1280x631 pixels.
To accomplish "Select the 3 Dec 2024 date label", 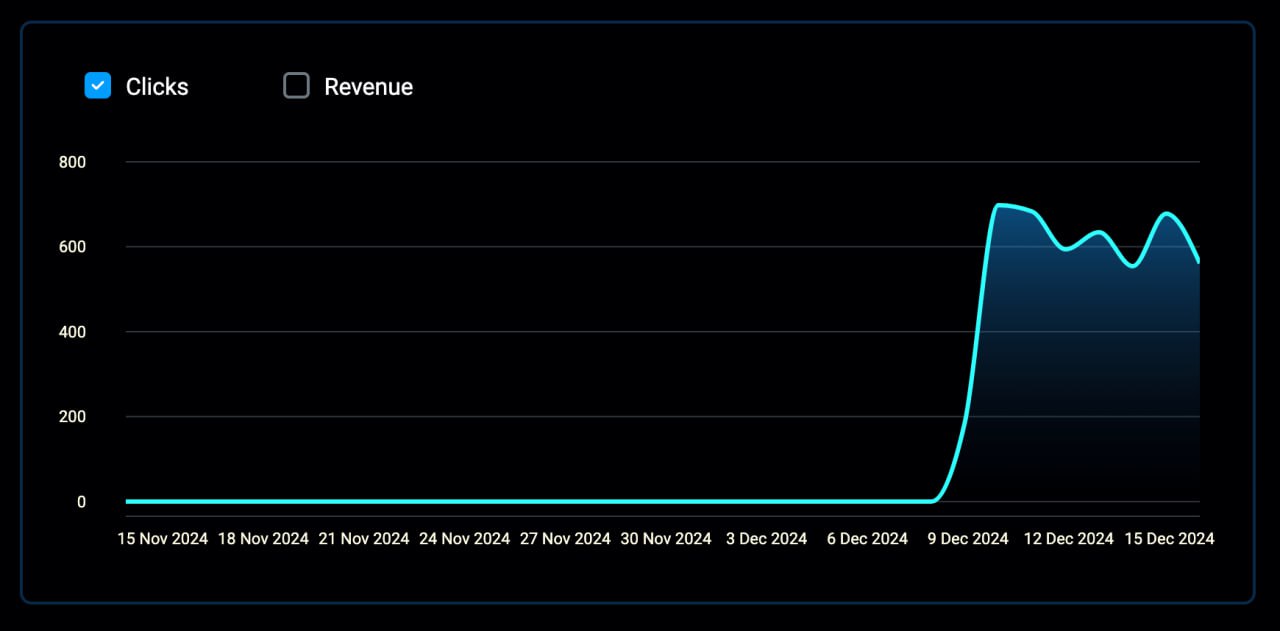I will 766,539.
